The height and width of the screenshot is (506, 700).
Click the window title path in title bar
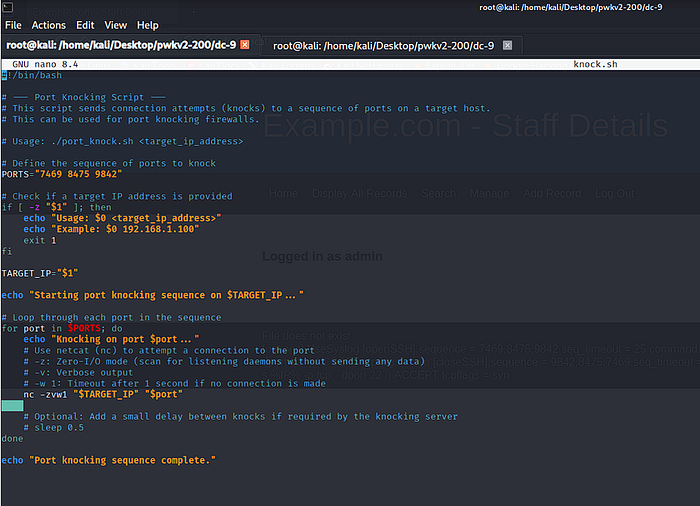click(571, 7)
